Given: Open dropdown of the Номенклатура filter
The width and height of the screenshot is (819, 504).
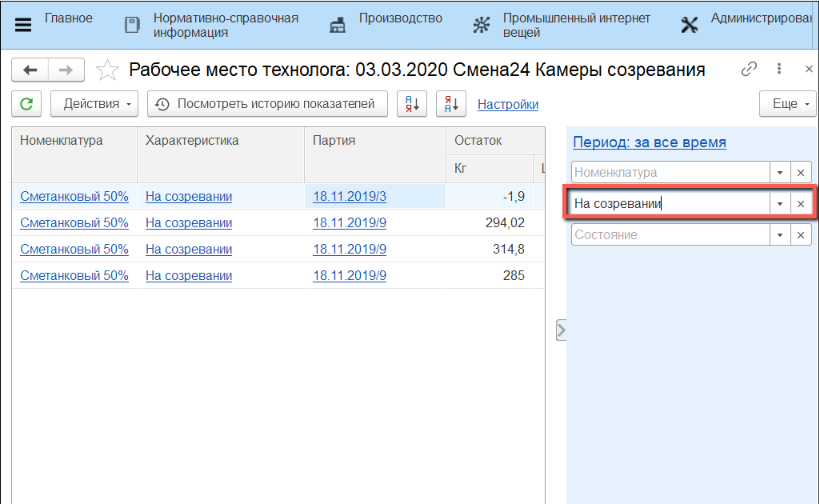Looking at the screenshot, I should click(779, 173).
